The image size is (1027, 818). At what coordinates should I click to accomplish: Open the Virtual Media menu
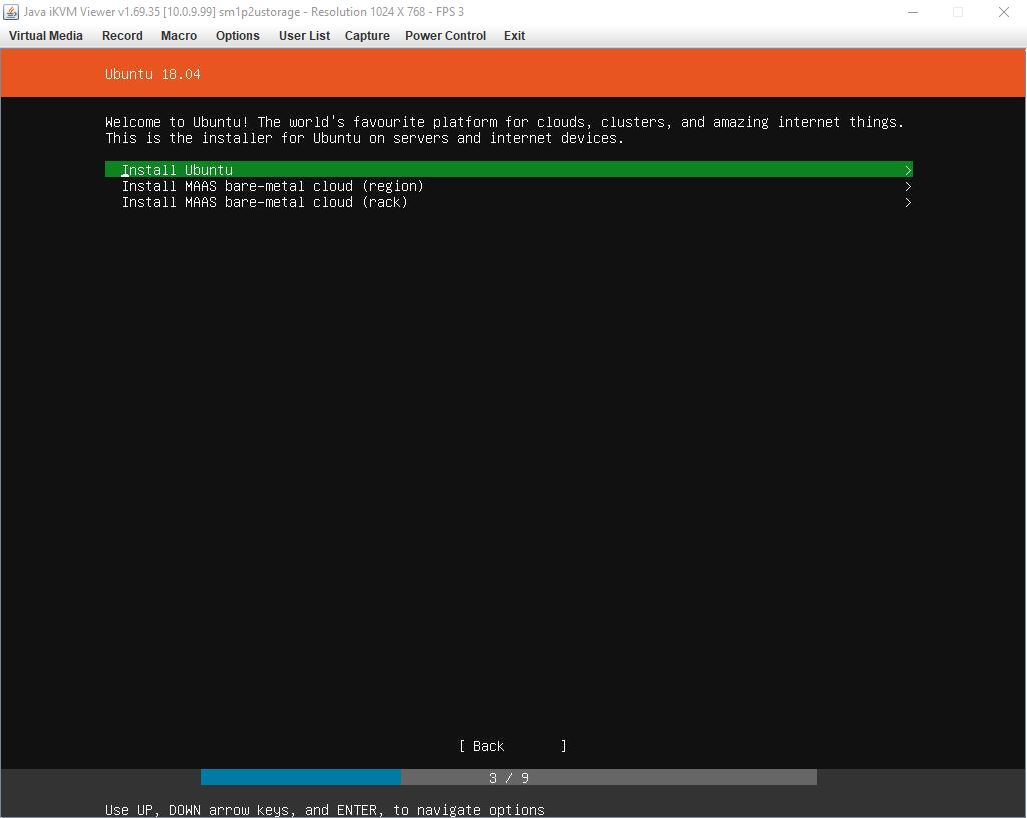click(46, 36)
